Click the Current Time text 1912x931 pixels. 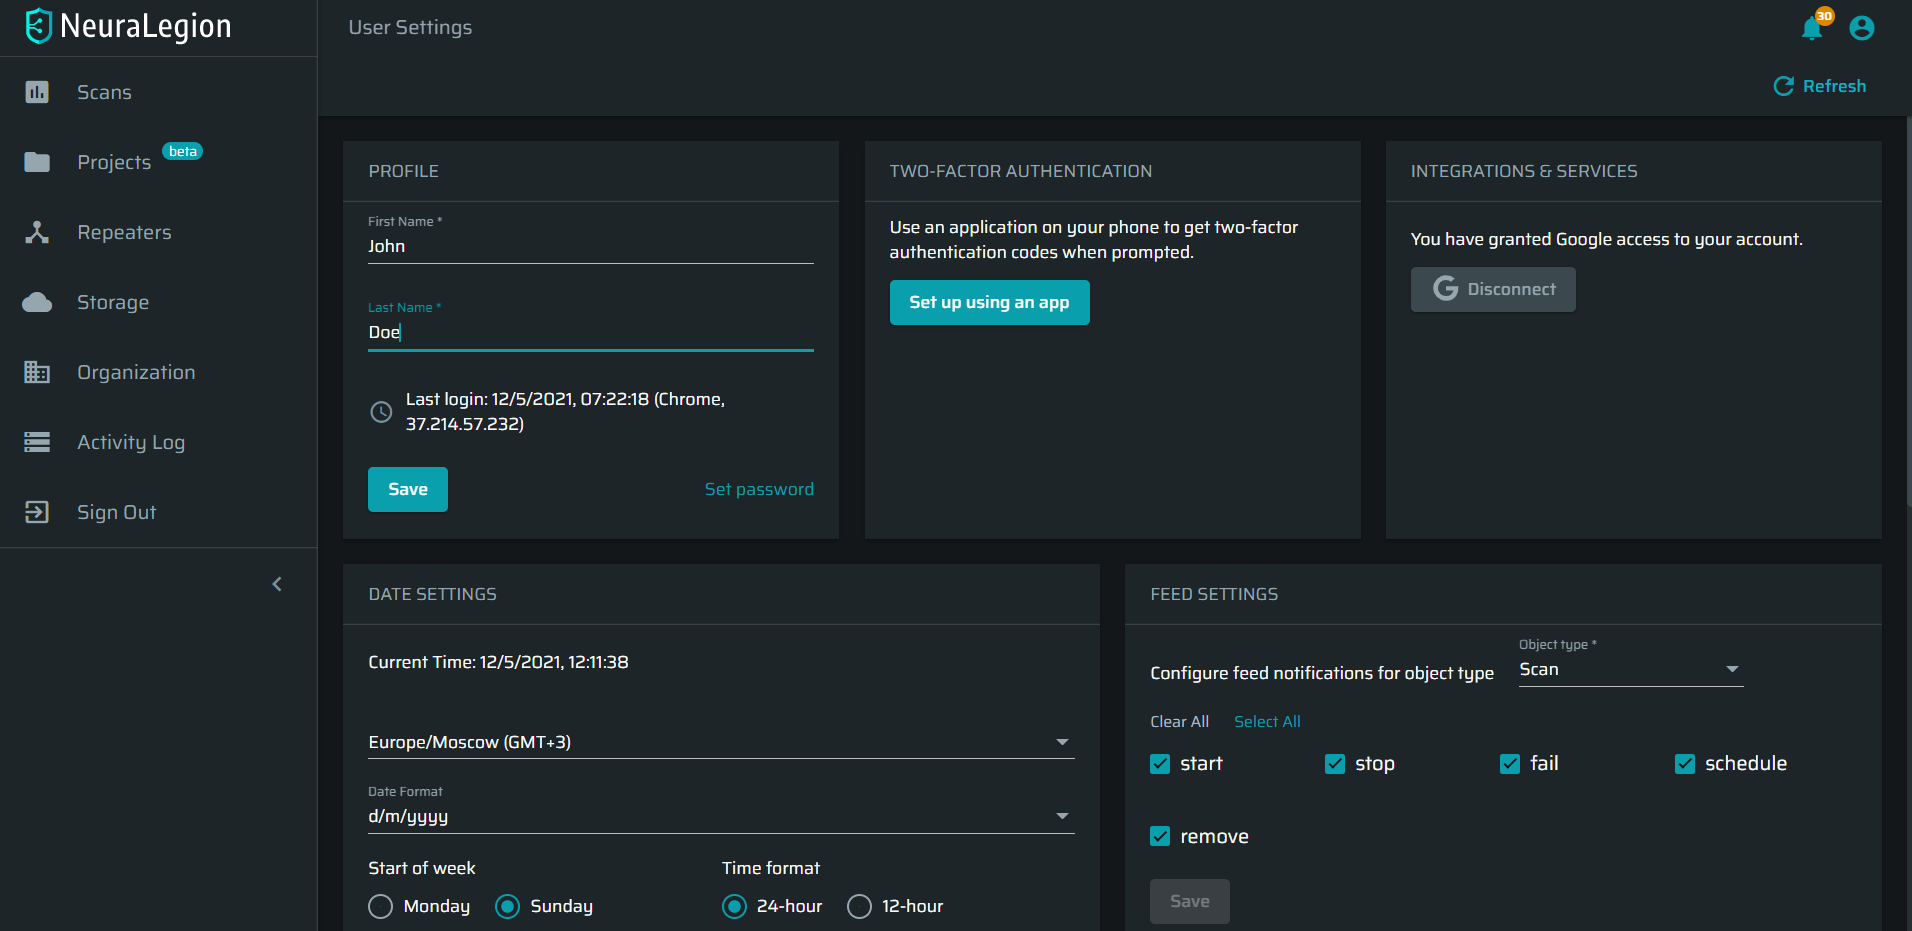[498, 662]
